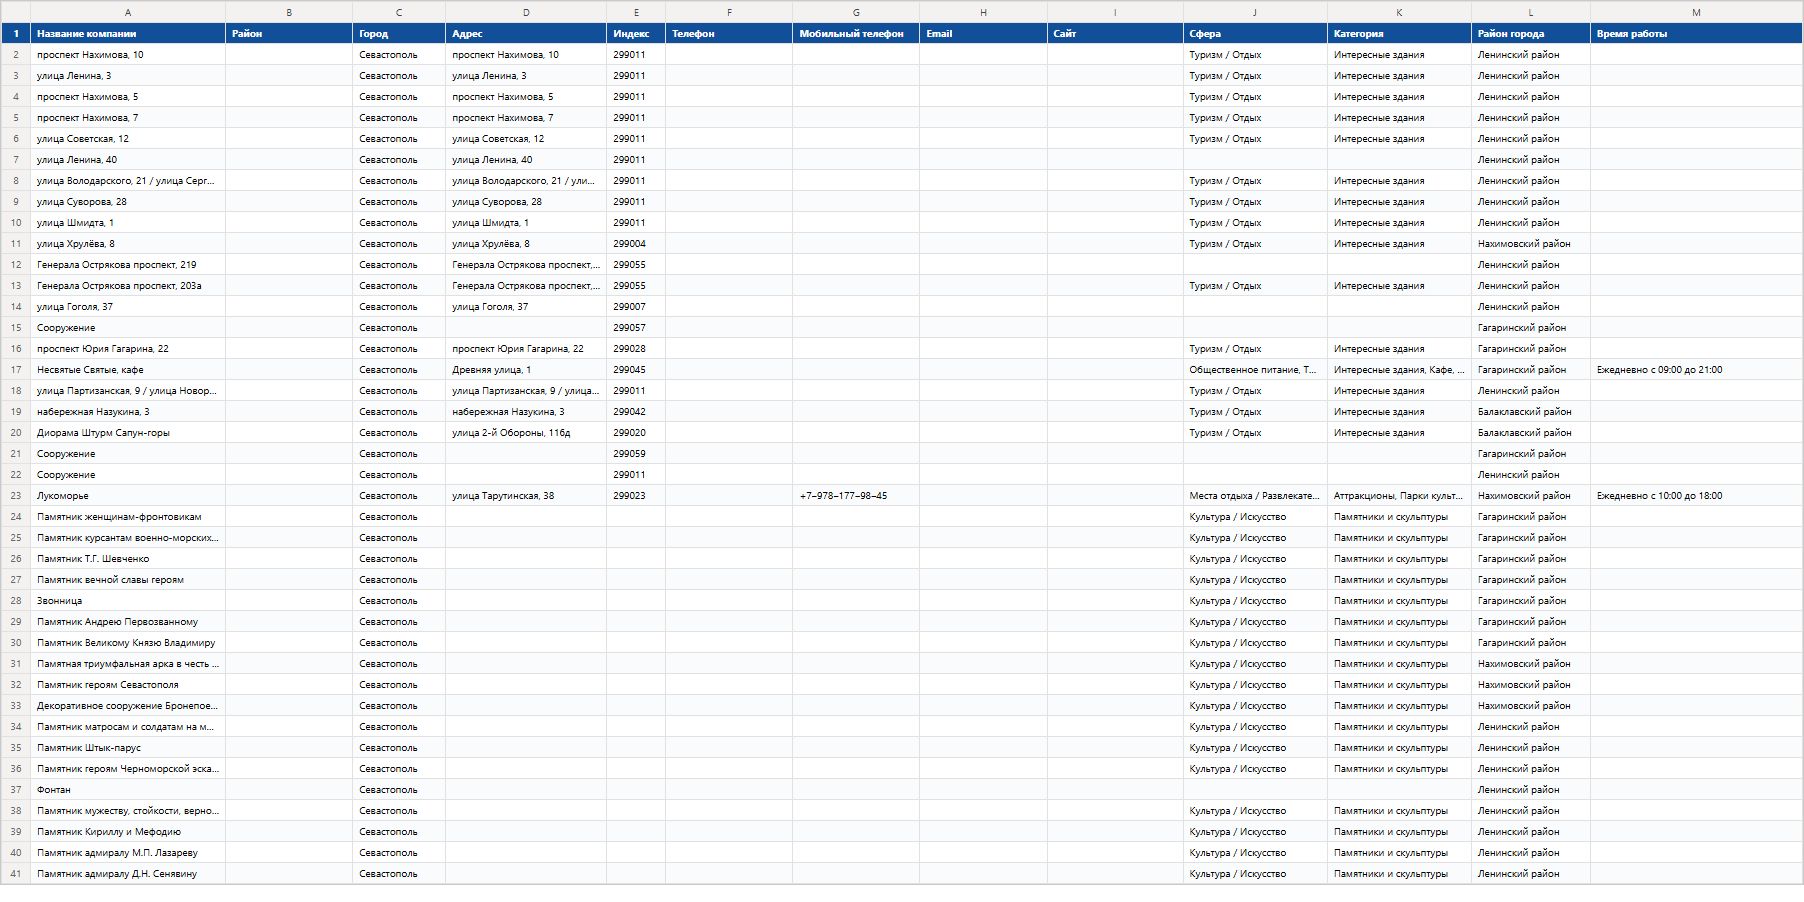
Task: Select the 'Интересные здания, Кафе, ...' category cell
Action: [1399, 370]
